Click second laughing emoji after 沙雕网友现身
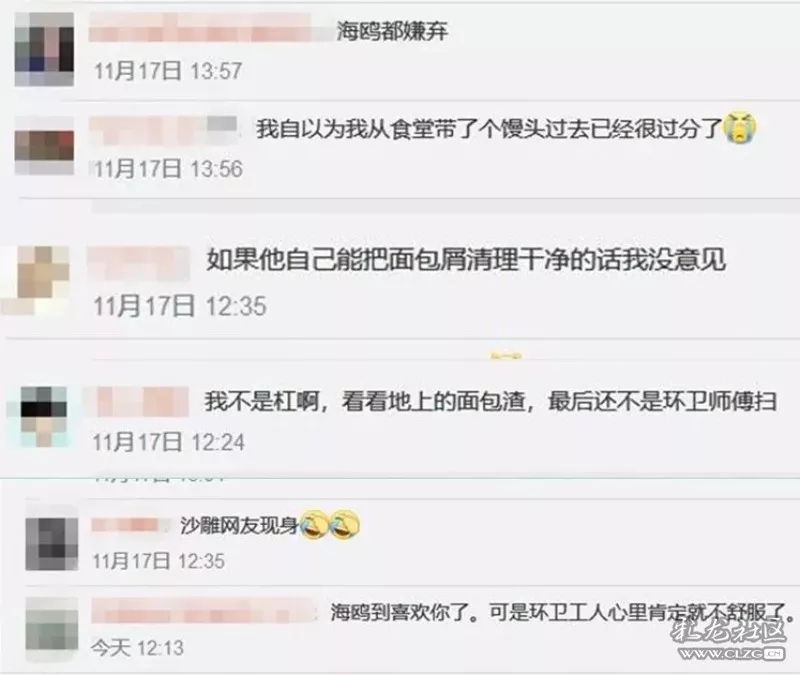The width and height of the screenshot is (800, 675). click(x=344, y=525)
